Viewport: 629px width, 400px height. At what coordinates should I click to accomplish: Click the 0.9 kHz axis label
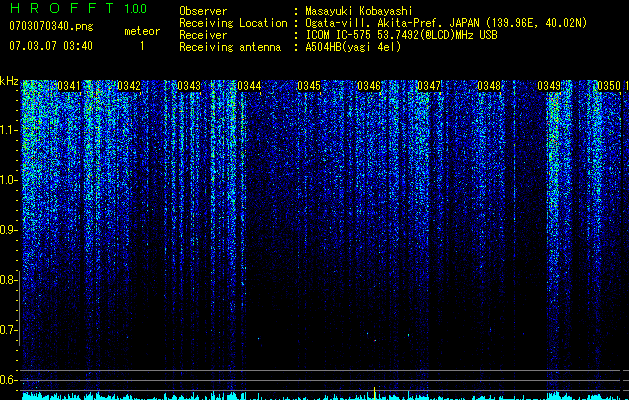click(8, 230)
